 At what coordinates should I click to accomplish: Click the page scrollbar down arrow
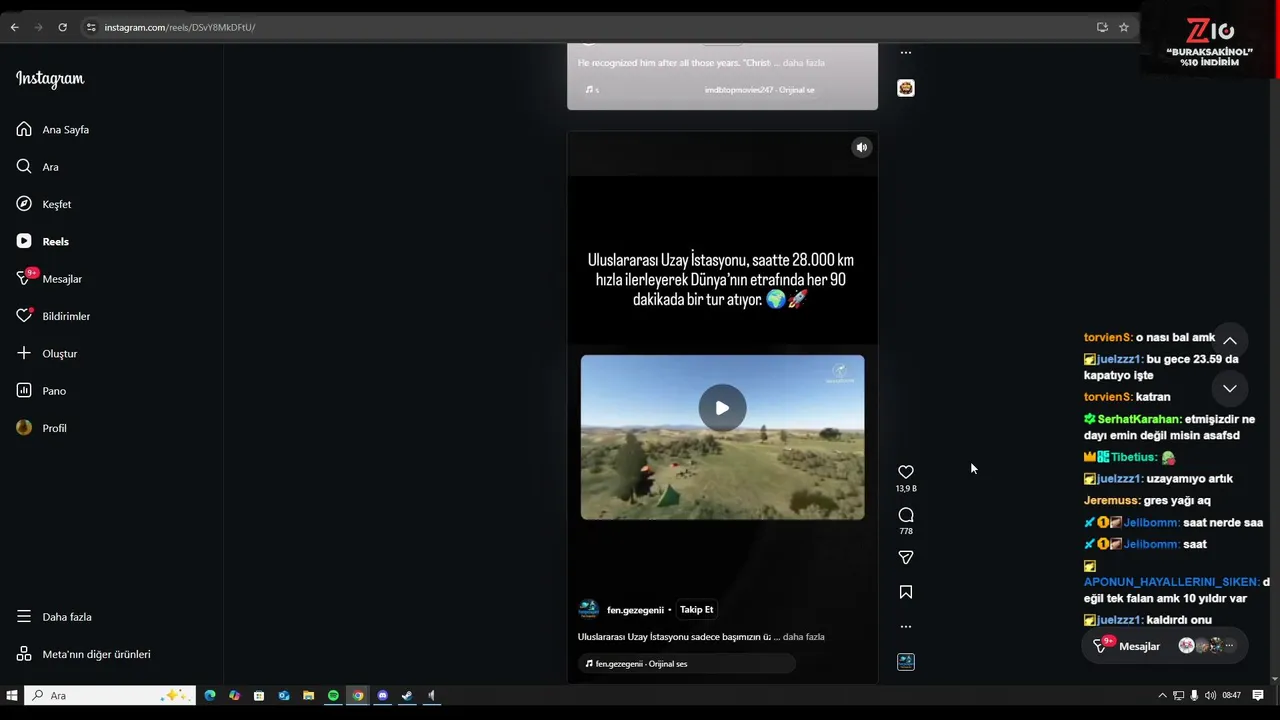click(x=1274, y=679)
